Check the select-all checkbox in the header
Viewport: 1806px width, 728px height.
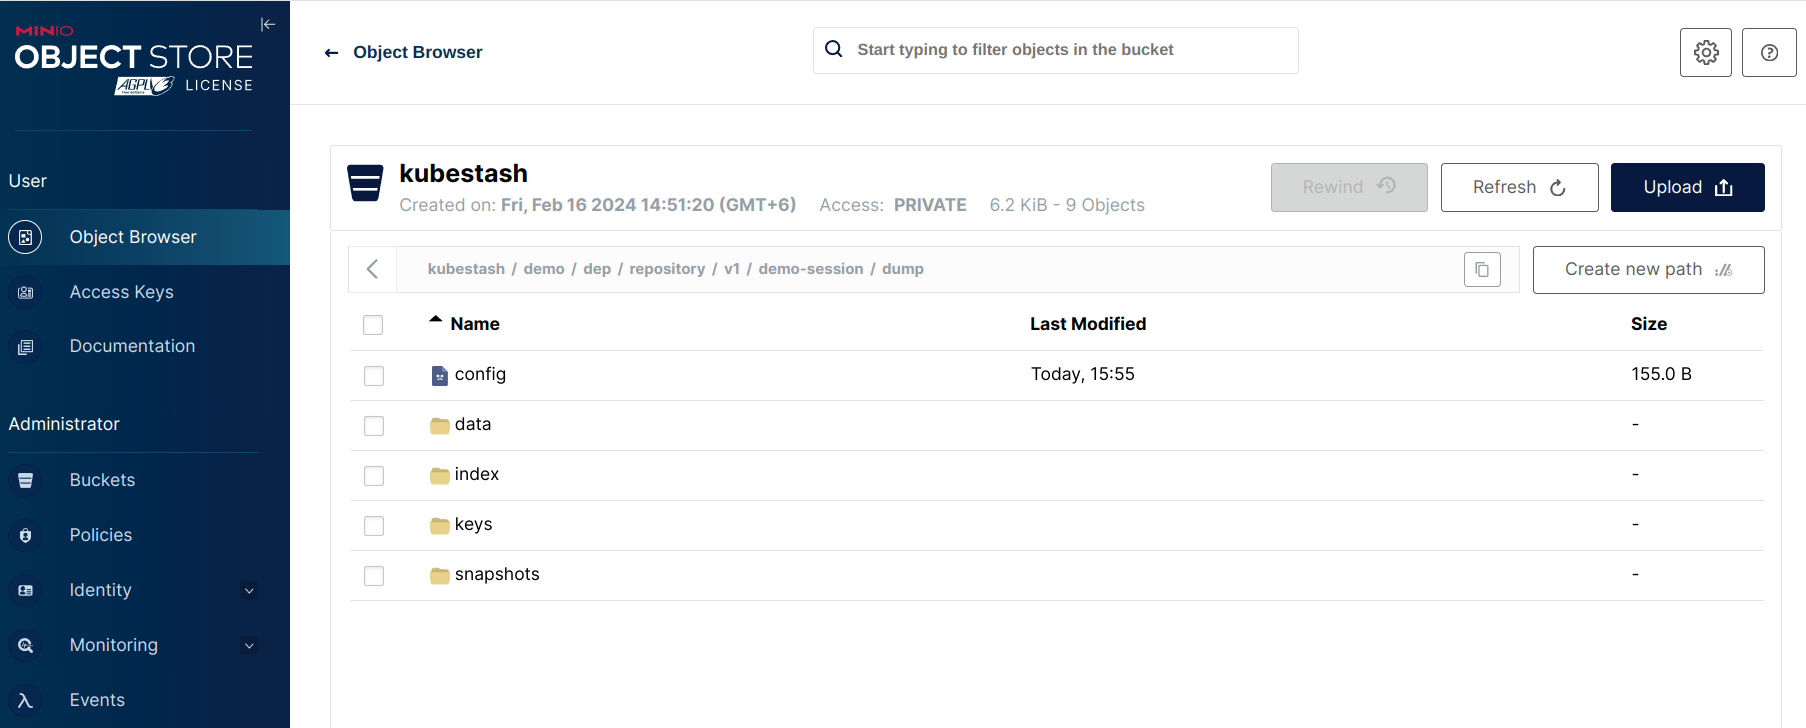(x=373, y=325)
